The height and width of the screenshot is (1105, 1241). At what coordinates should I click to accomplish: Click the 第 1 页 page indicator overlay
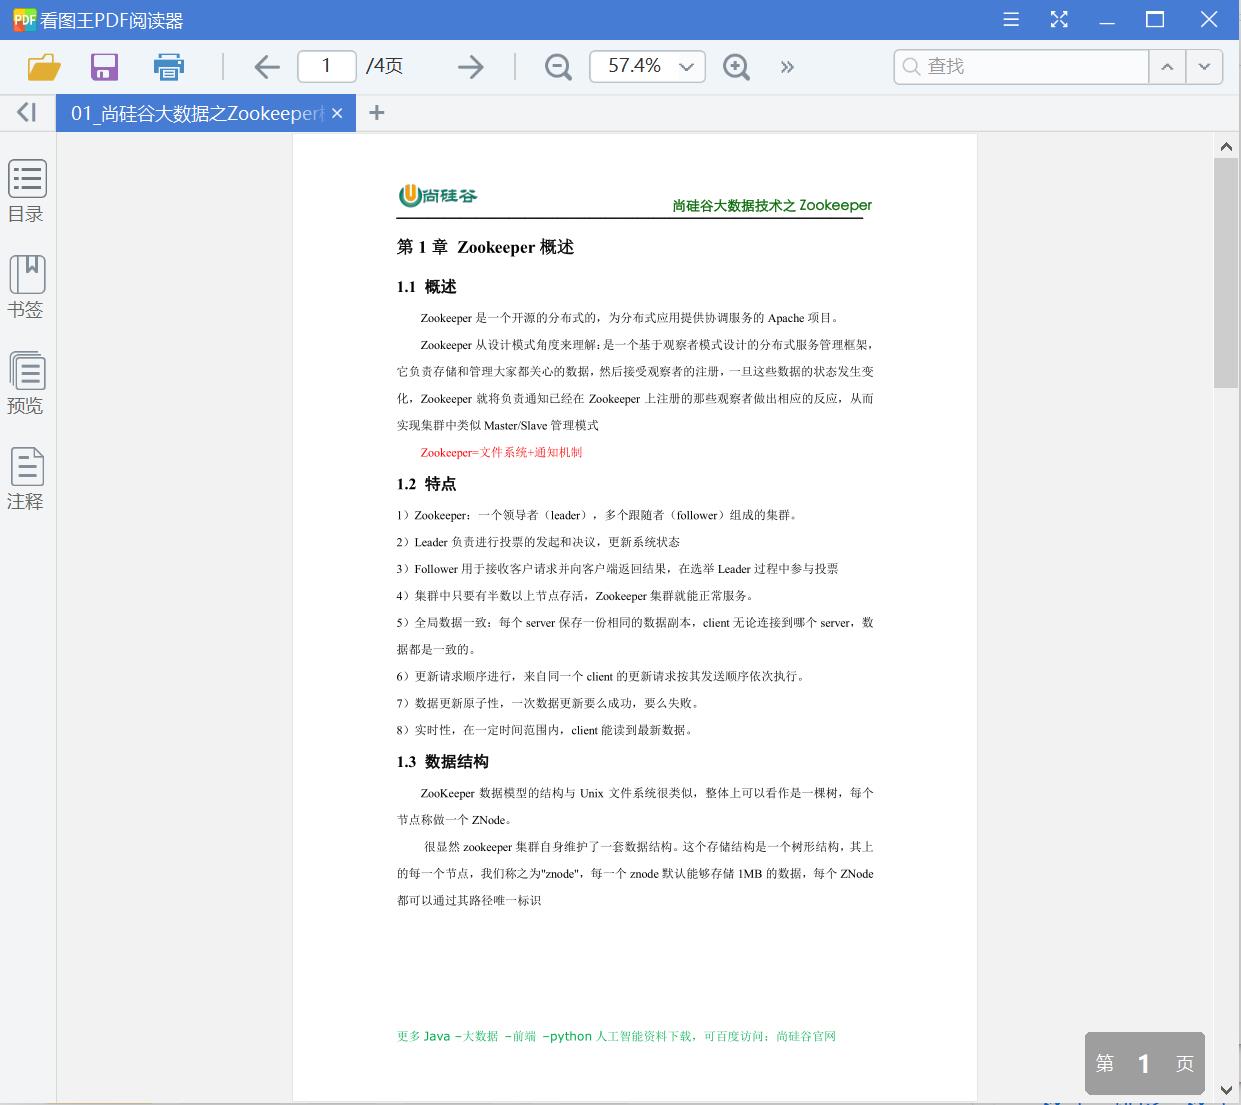[x=1145, y=1063]
